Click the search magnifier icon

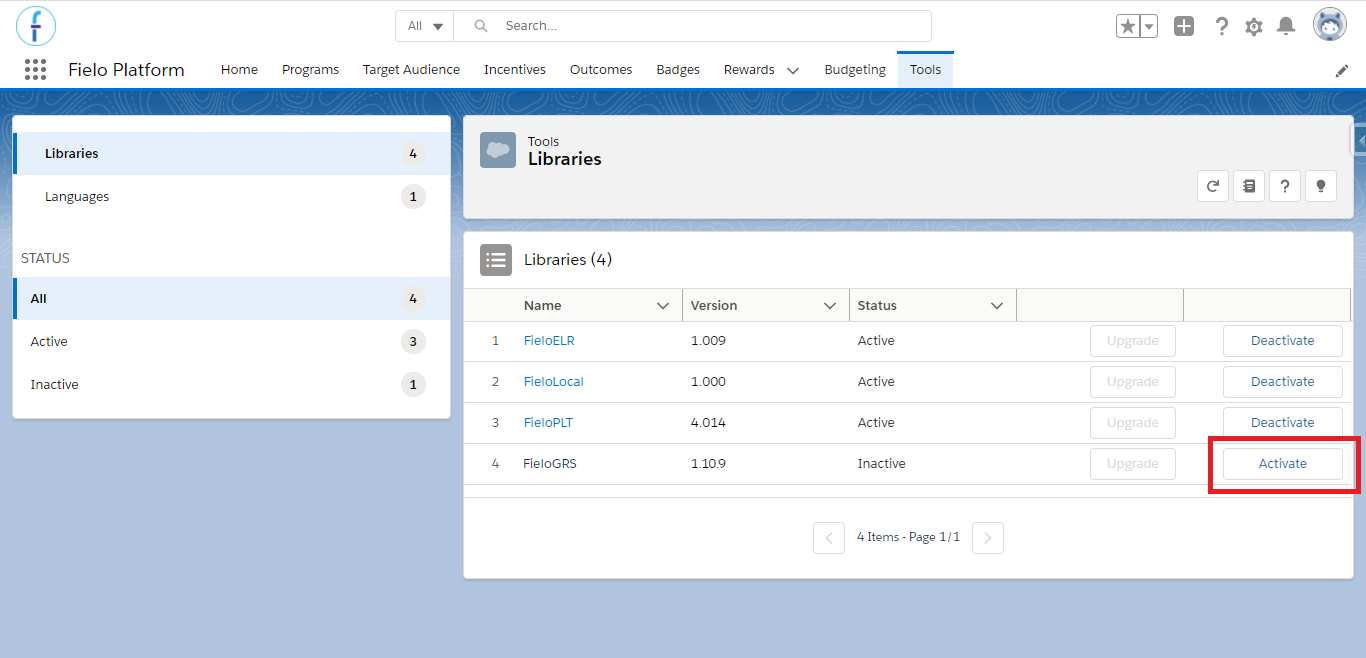[x=481, y=26]
